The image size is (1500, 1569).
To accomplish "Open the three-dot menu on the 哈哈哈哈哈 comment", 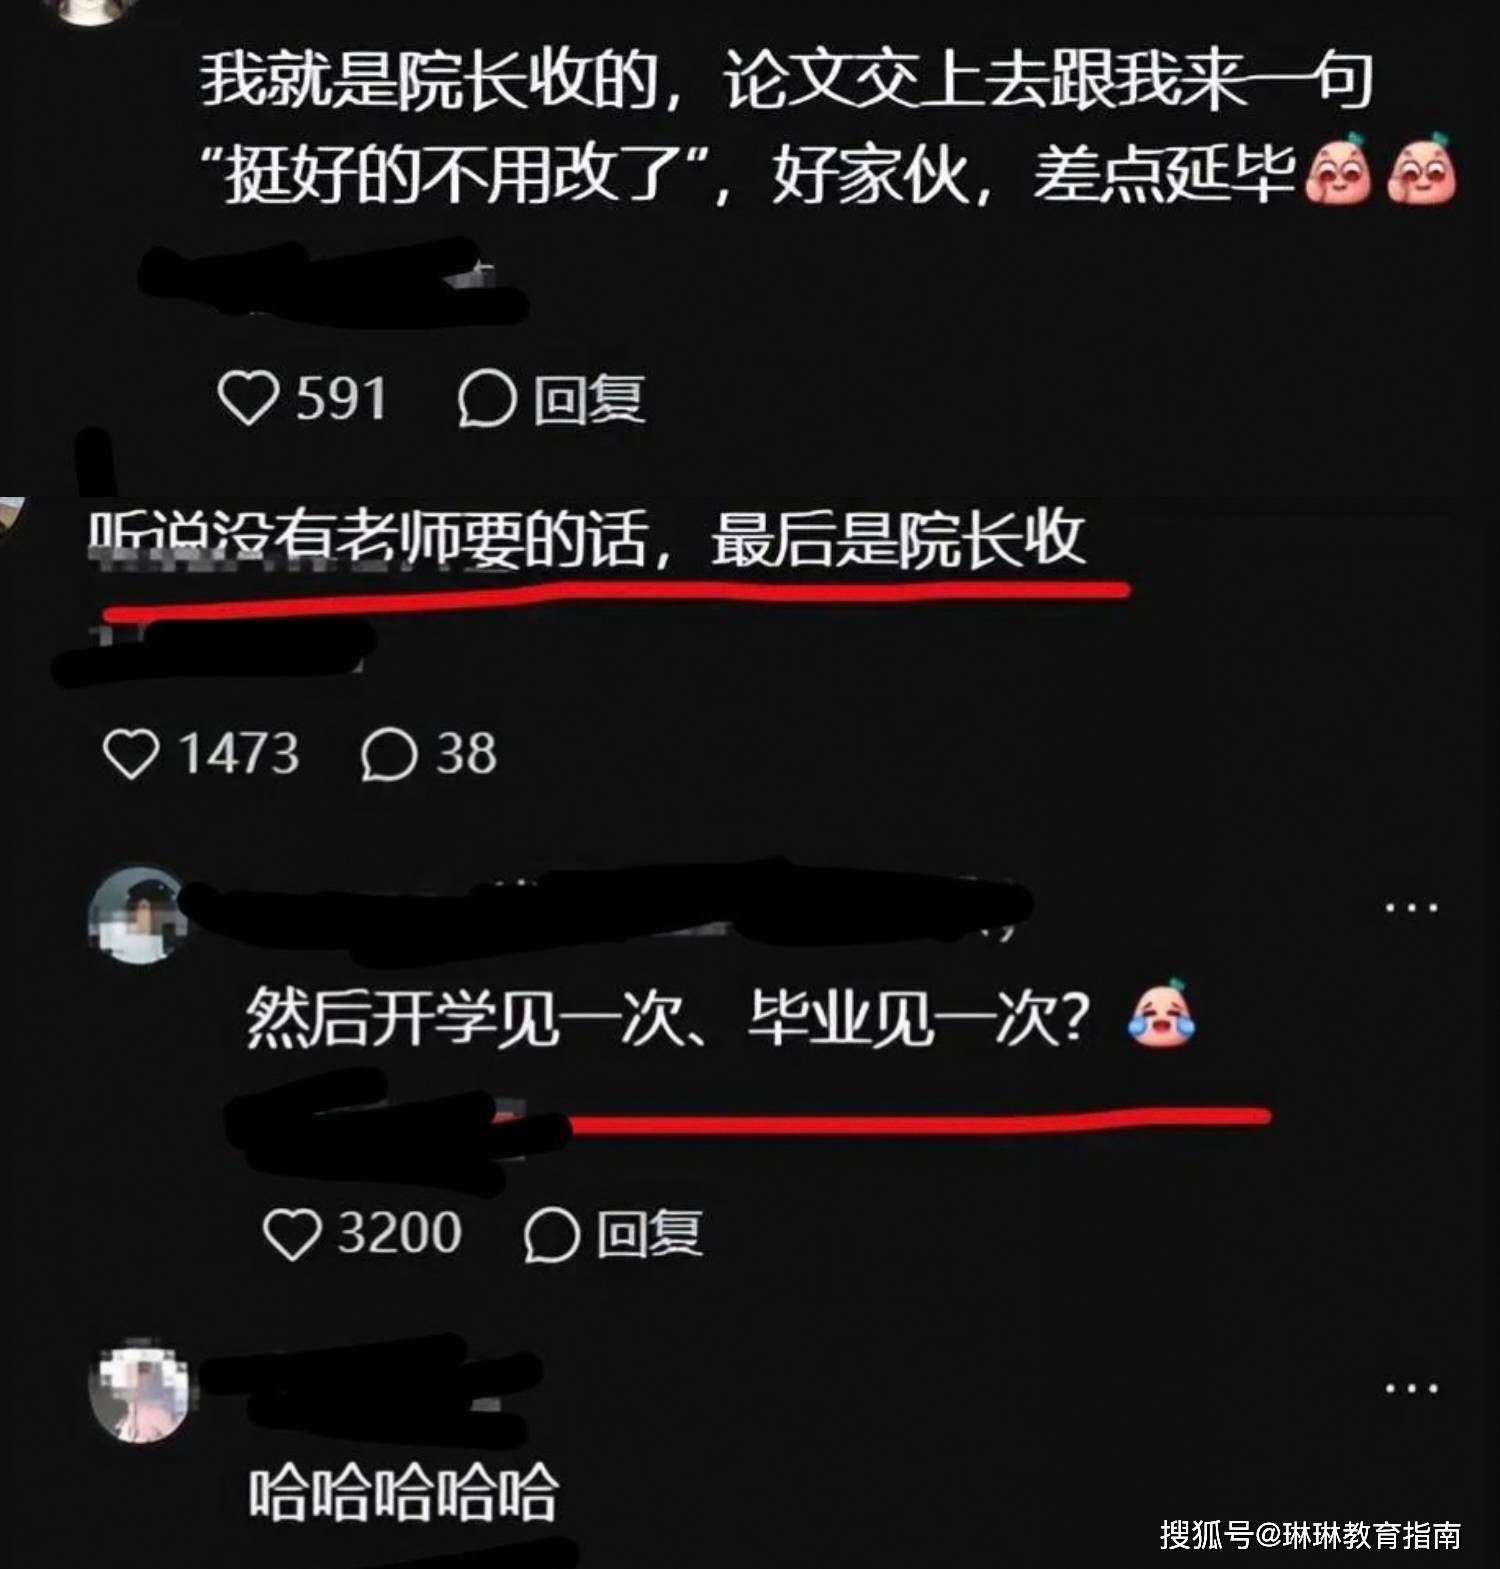I will (1411, 1388).
